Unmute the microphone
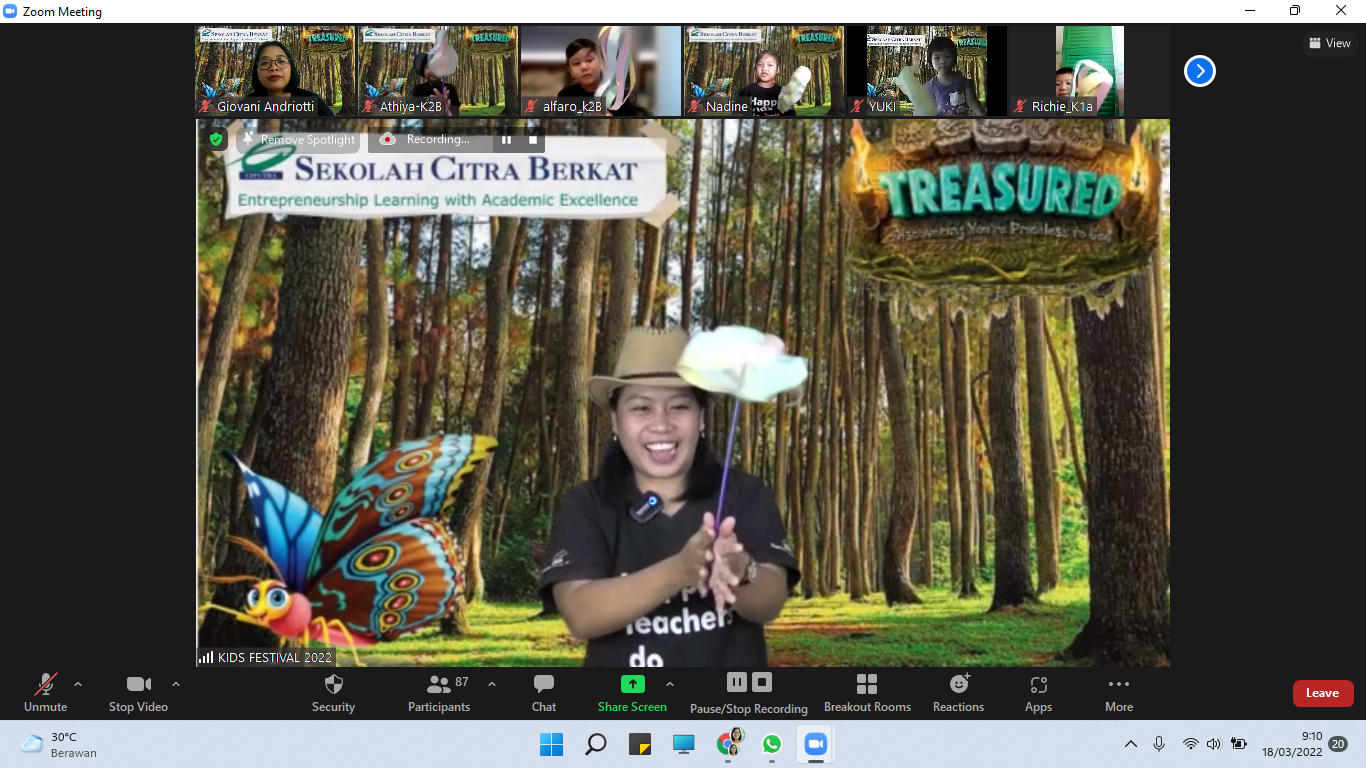The height and width of the screenshot is (768, 1366). pyautogui.click(x=45, y=692)
